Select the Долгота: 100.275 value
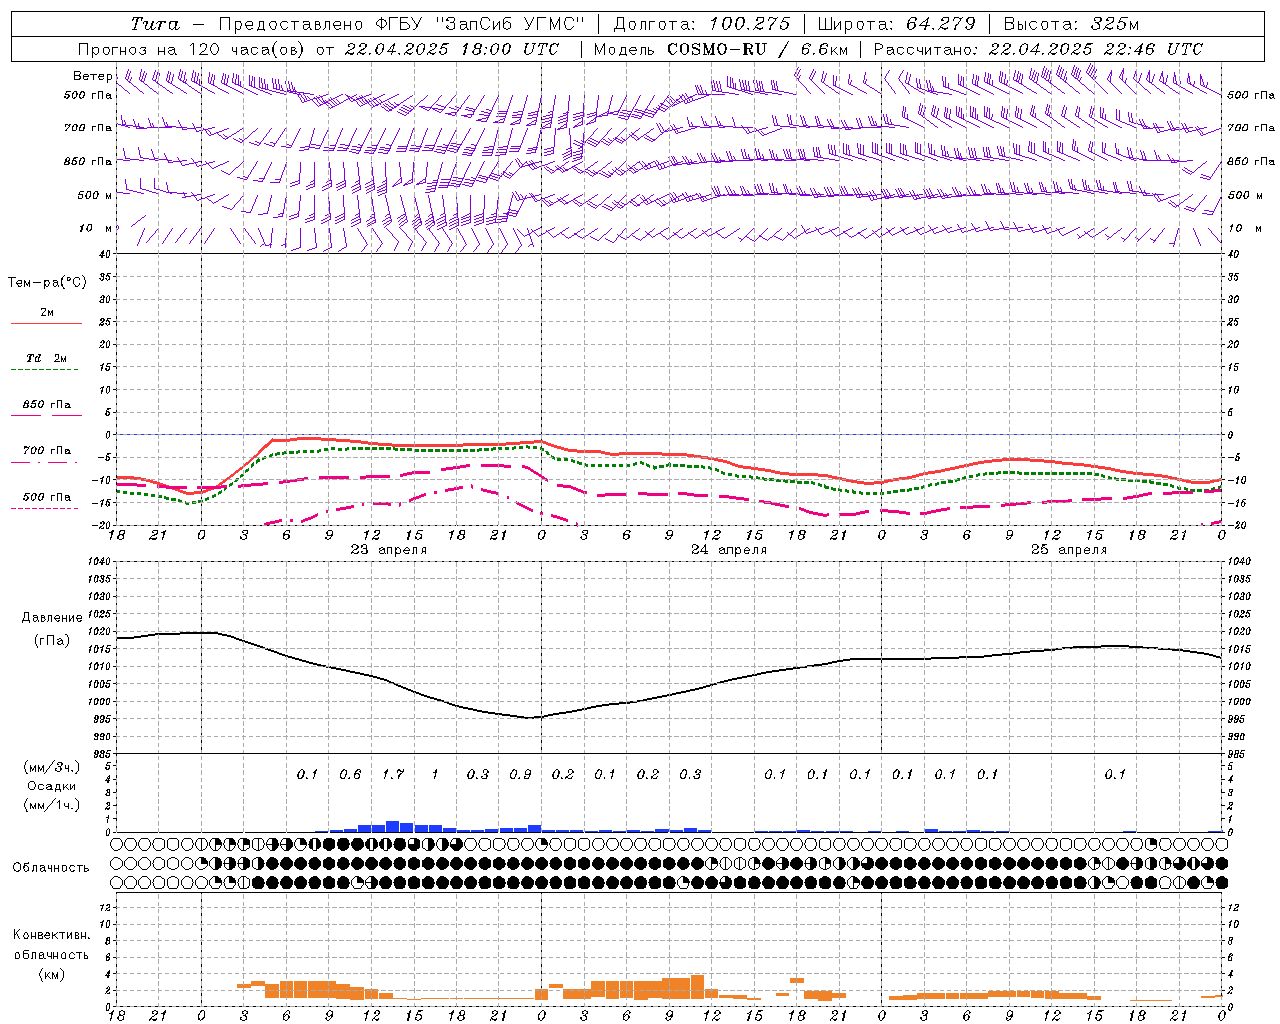The width and height of the screenshot is (1280, 1024). pos(701,24)
